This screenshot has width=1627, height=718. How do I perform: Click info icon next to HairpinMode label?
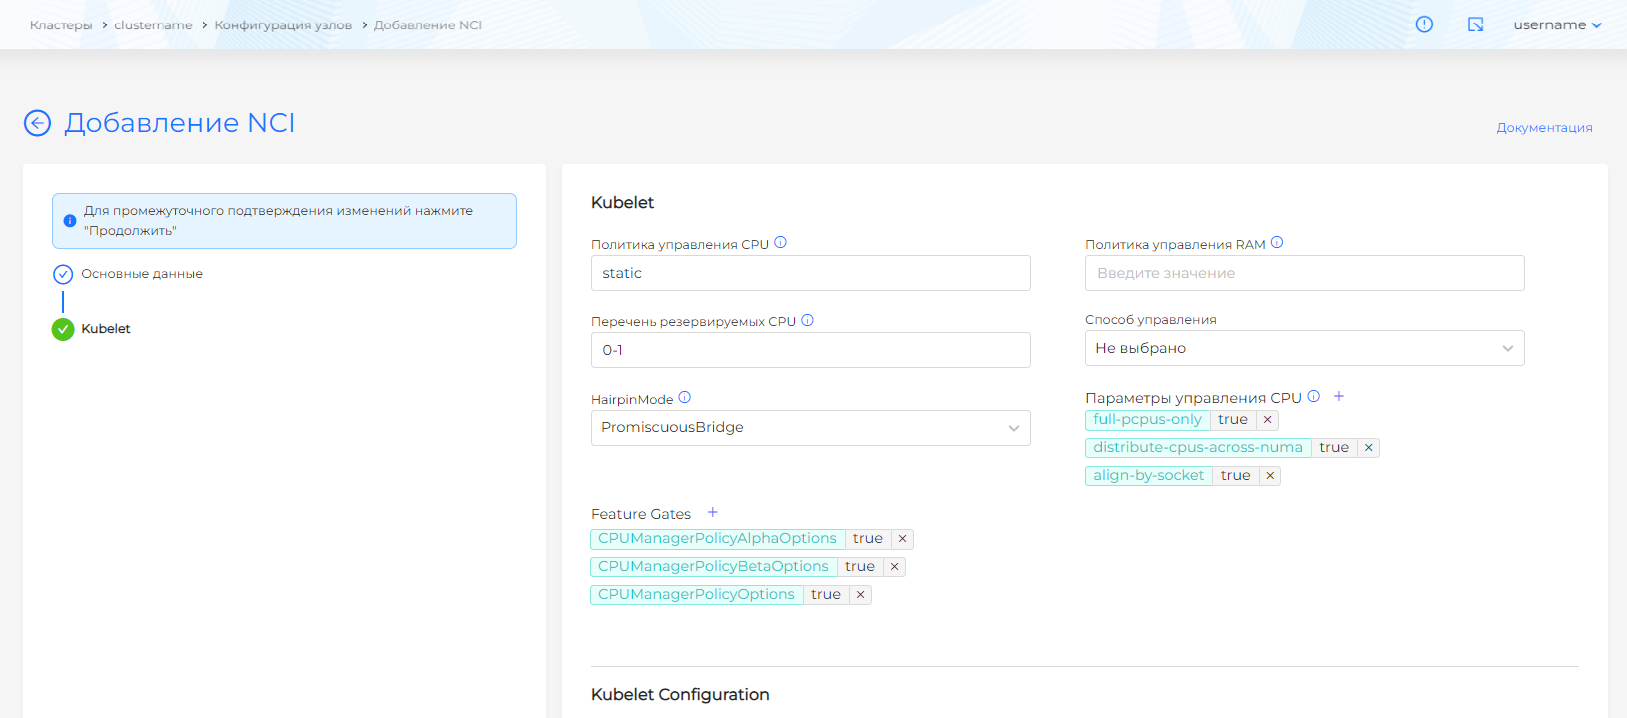pyautogui.click(x=685, y=398)
